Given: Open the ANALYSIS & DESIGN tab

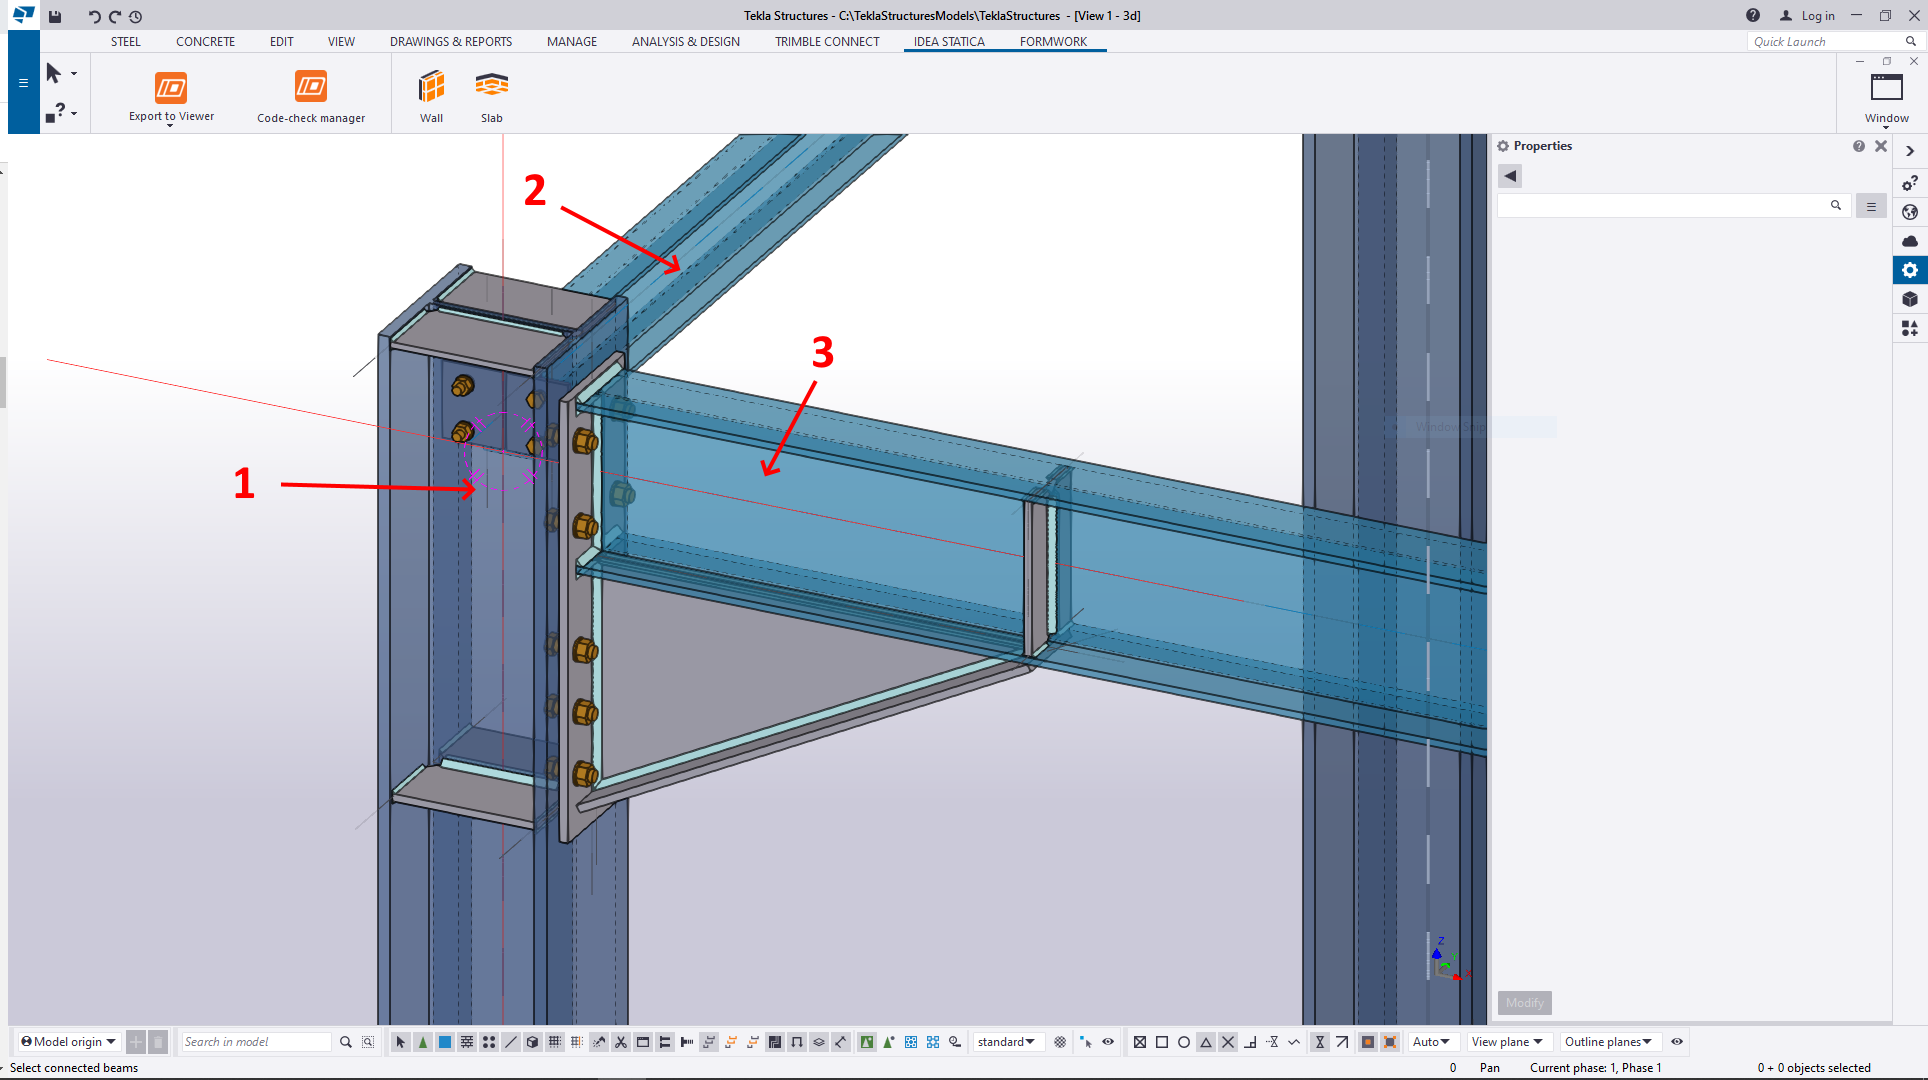Looking at the screenshot, I should tap(685, 41).
